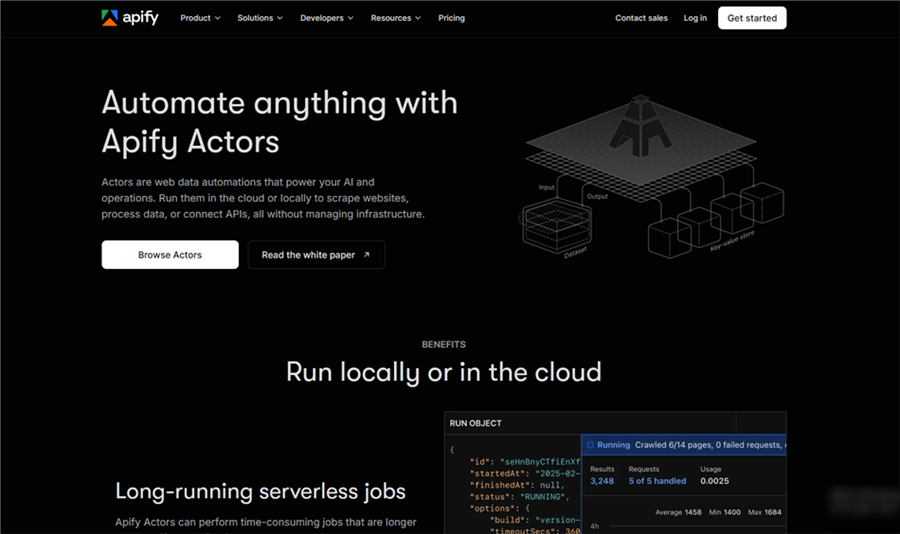
Task: Click the 'Automate anything with Apify Actors' headline
Action: coord(280,122)
